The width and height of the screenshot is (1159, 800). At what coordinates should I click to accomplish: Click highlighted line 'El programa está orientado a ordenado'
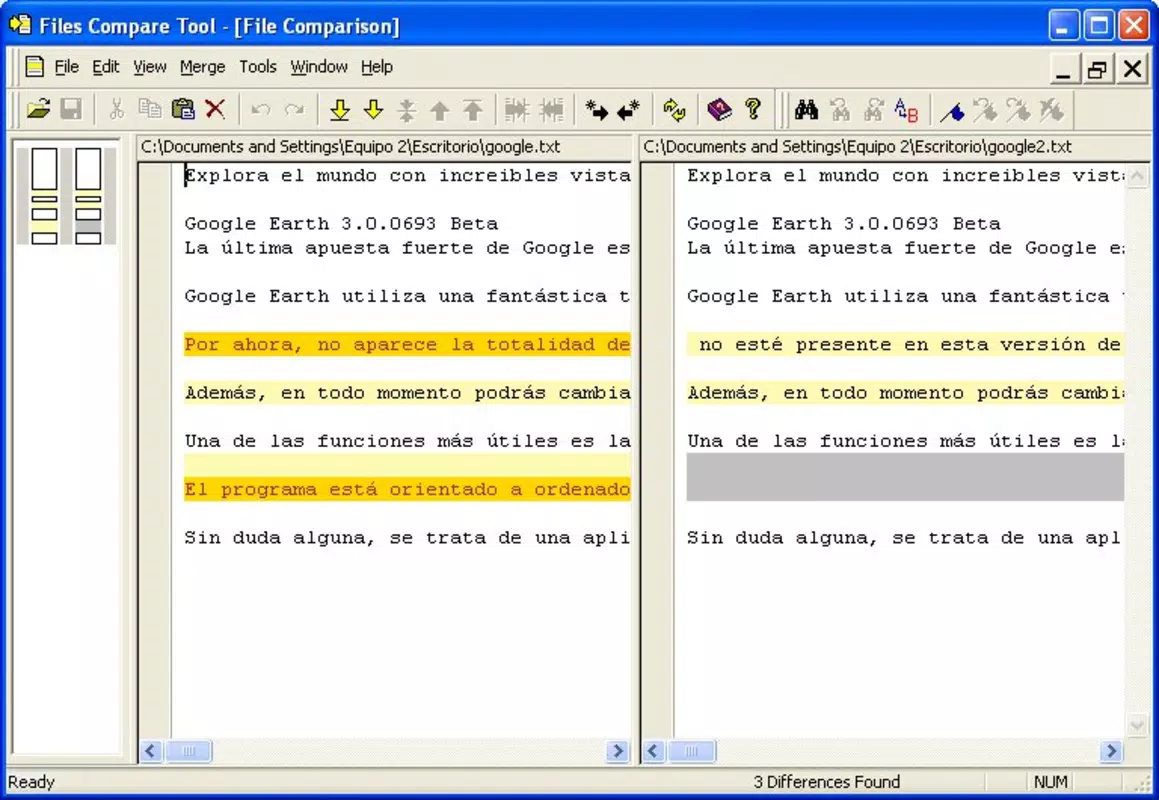tap(407, 489)
